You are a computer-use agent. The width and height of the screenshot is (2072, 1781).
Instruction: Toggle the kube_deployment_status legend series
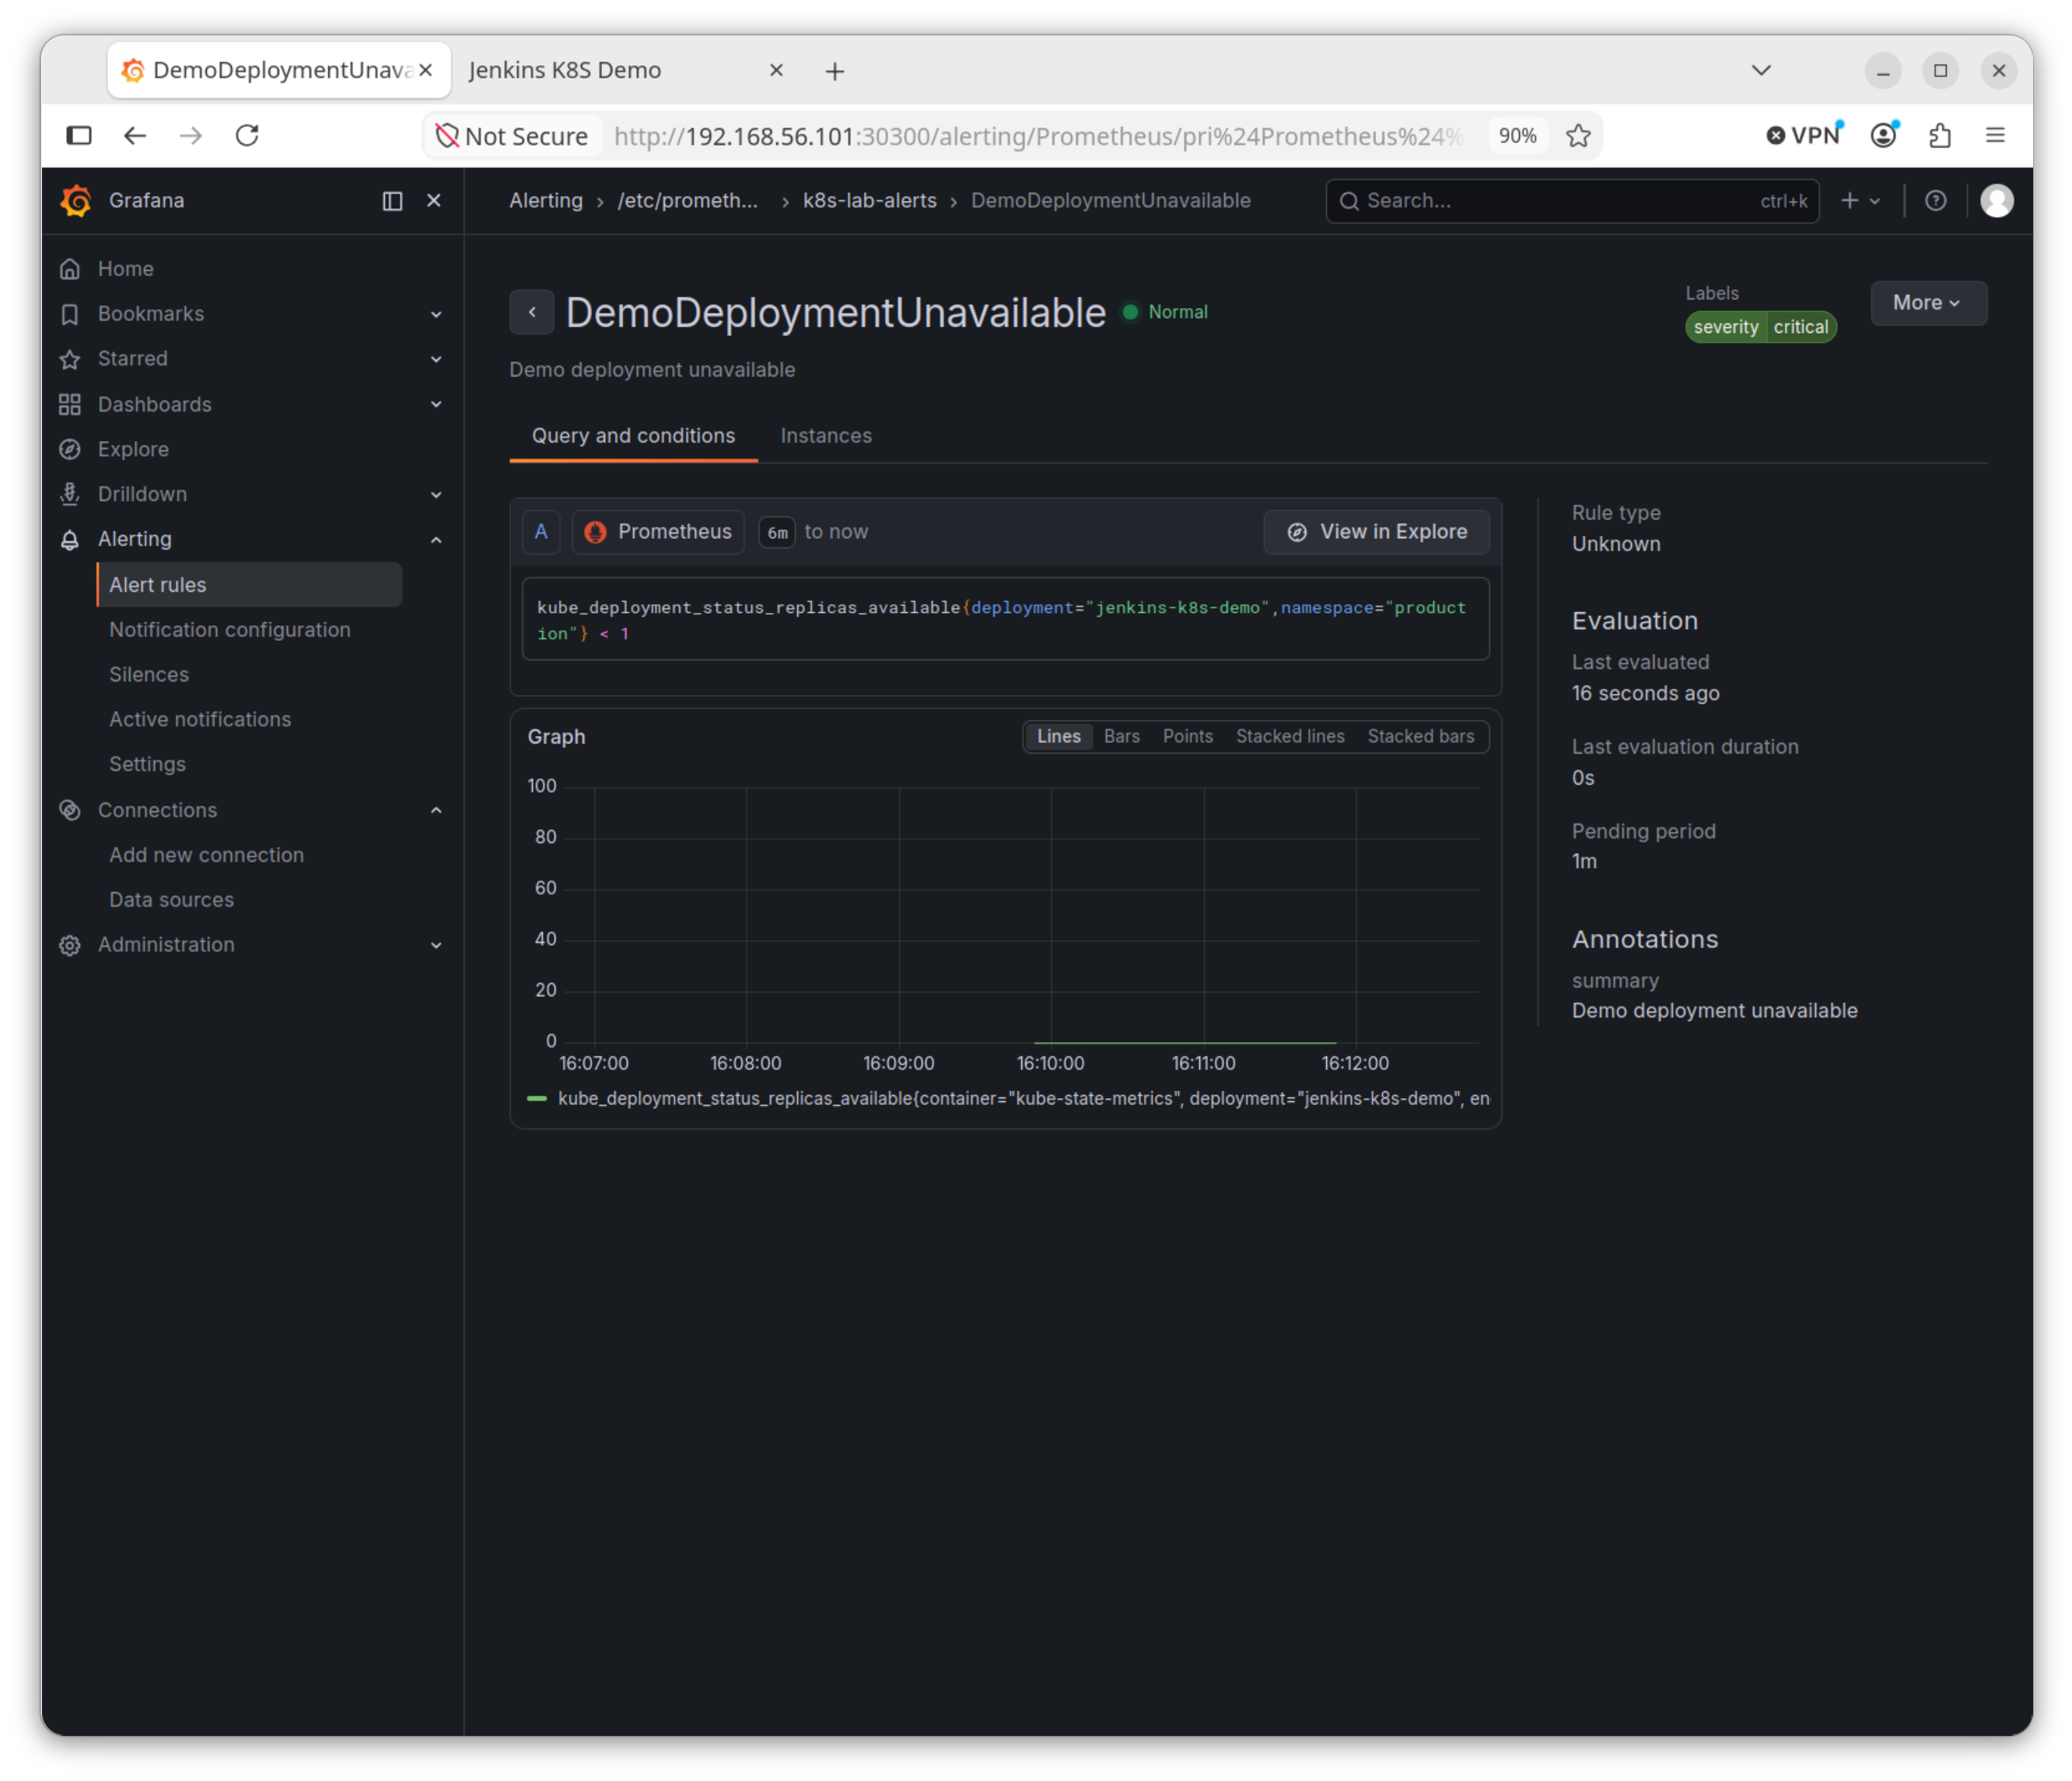point(1023,1099)
